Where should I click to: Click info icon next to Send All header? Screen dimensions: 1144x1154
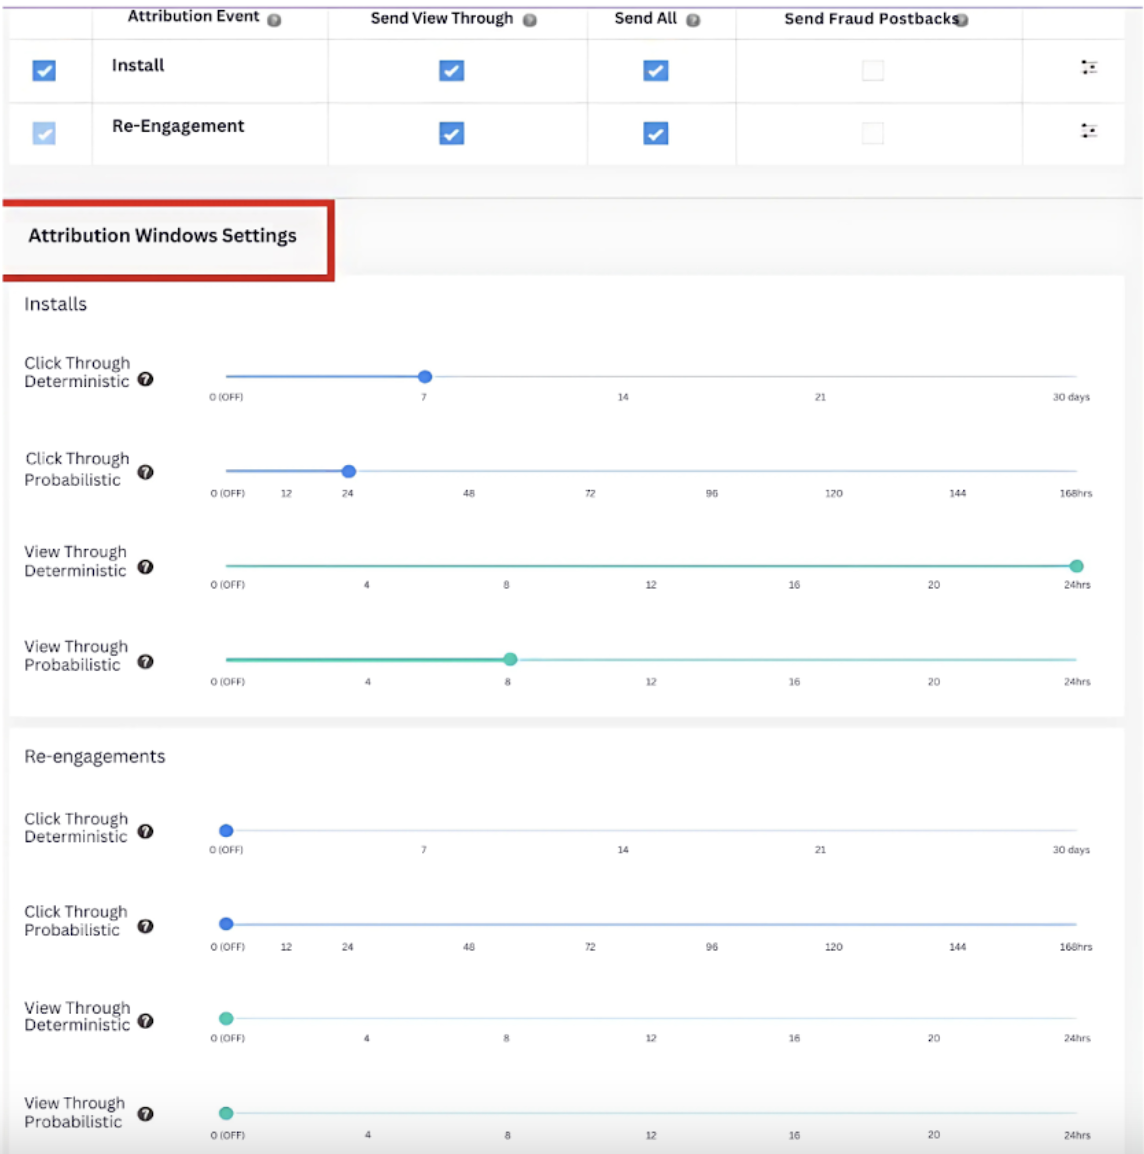pyautogui.click(x=693, y=20)
